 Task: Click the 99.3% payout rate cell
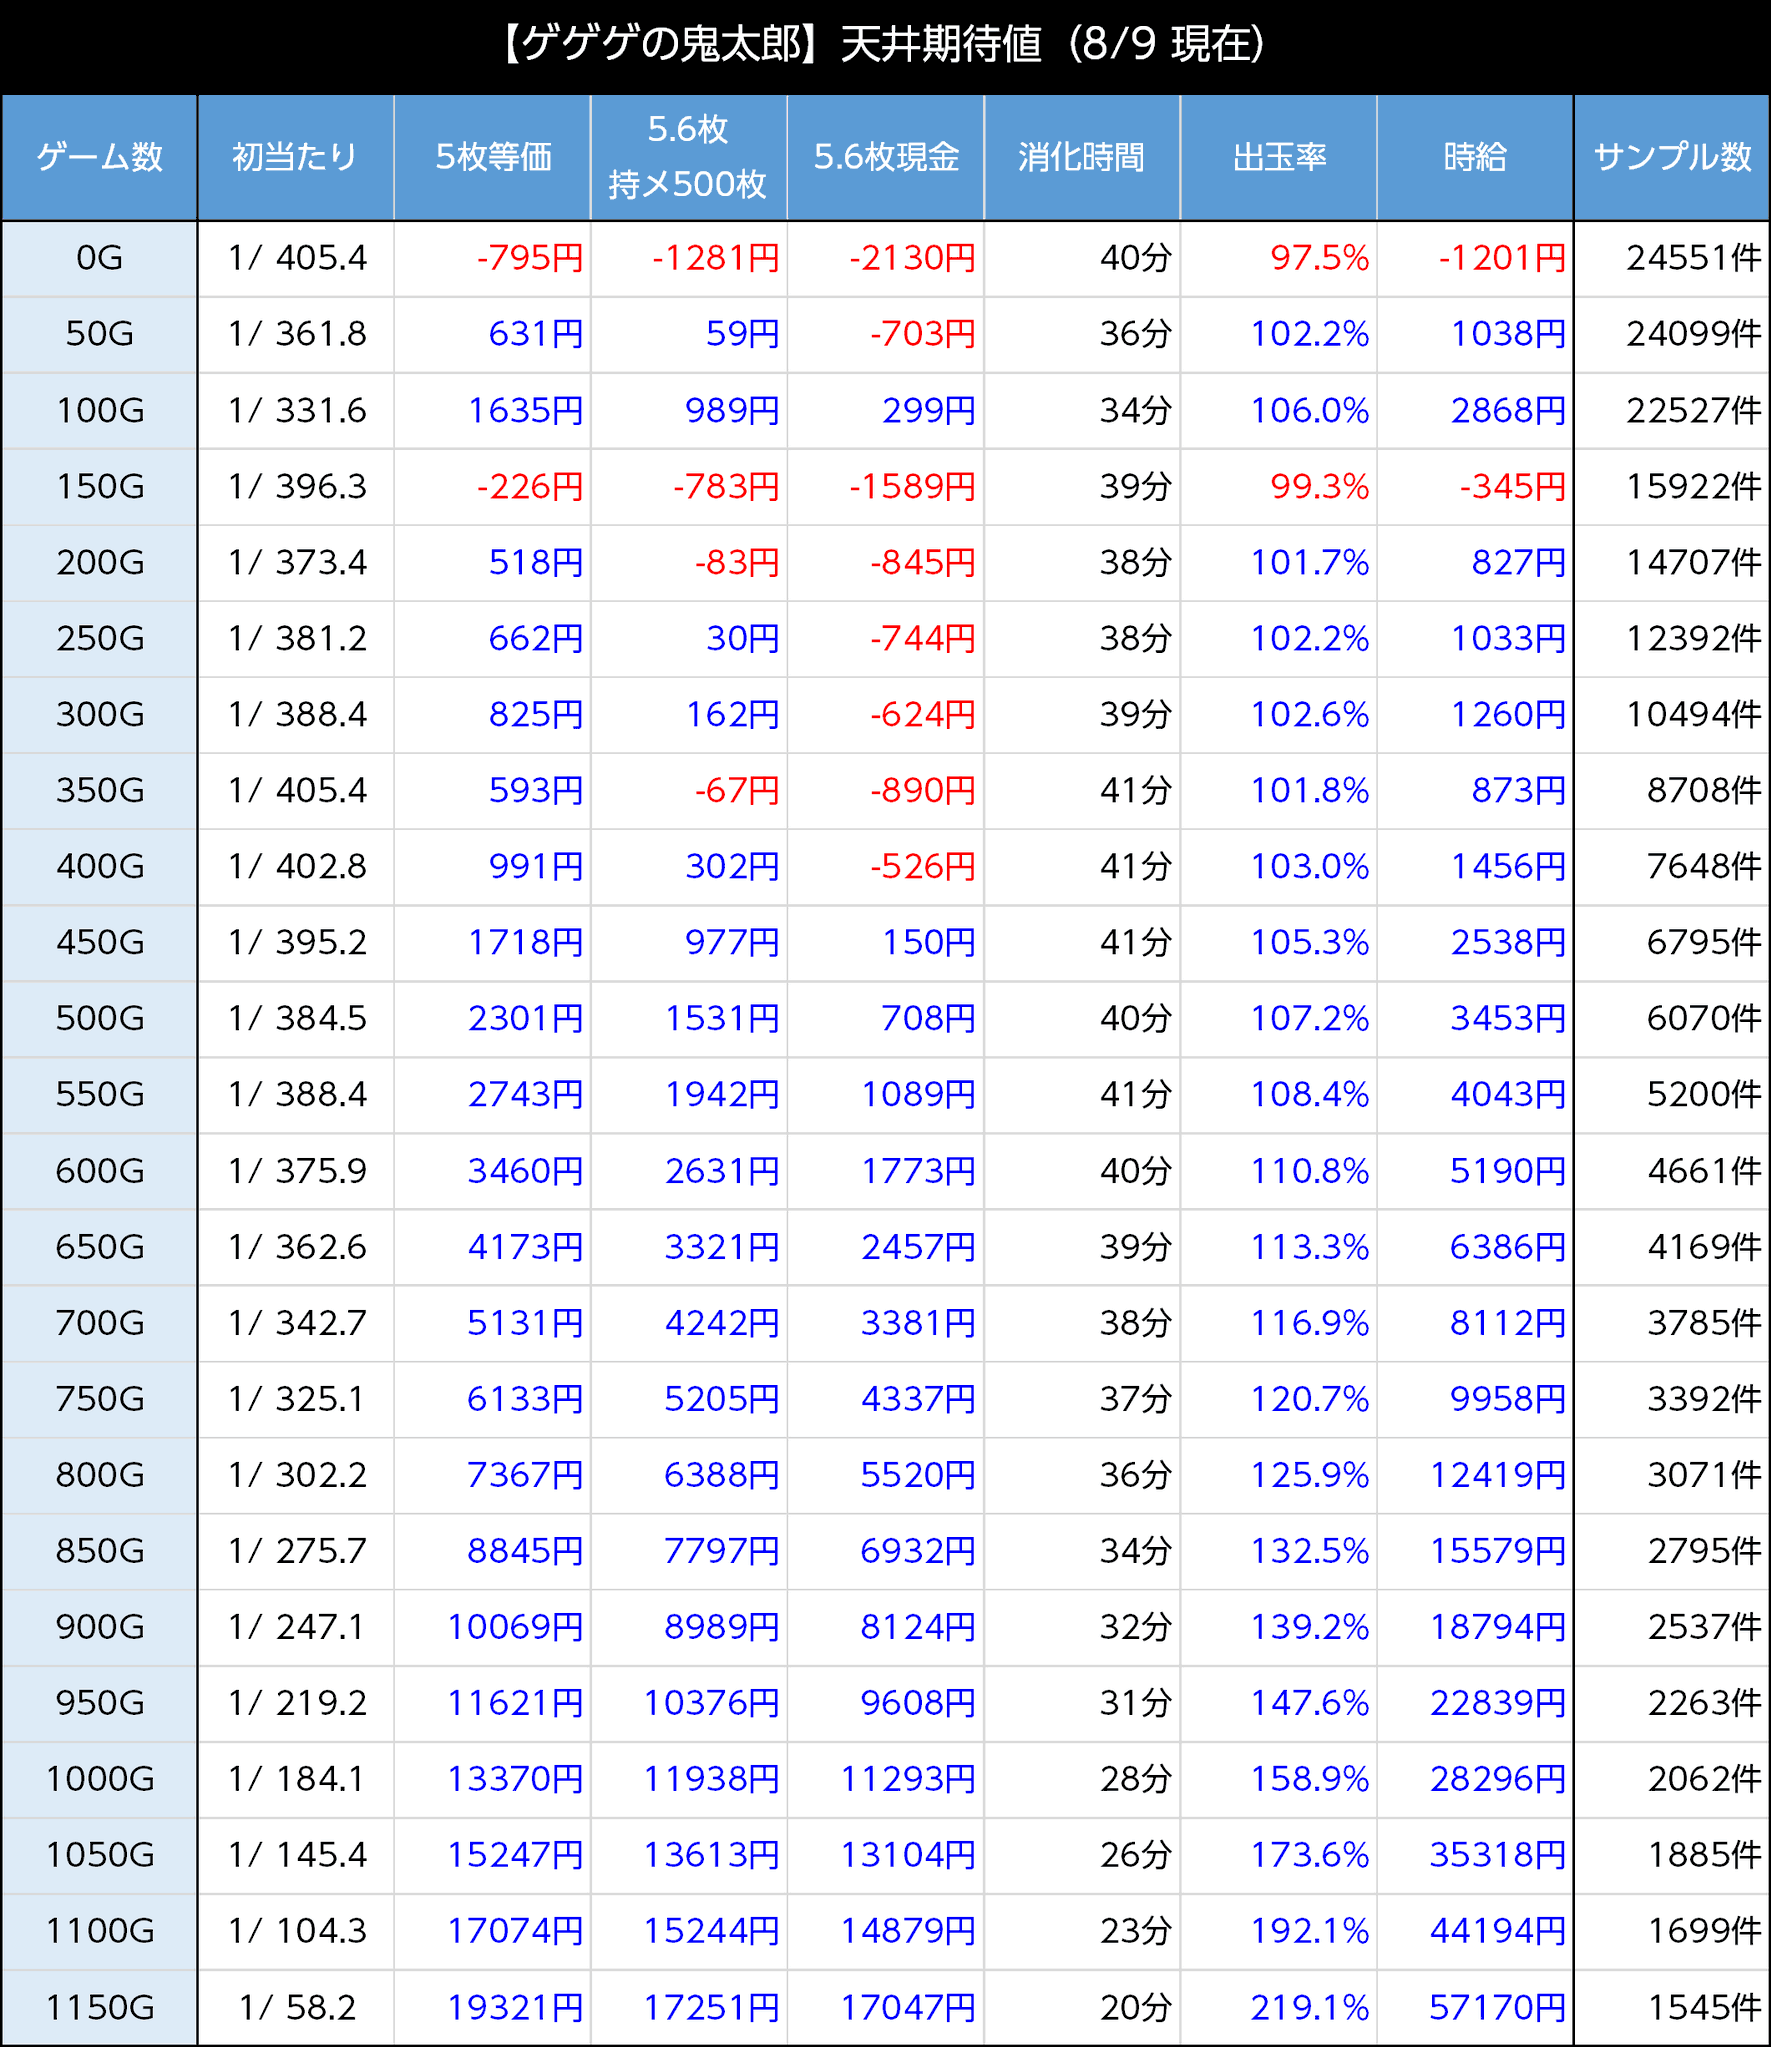click(1279, 487)
